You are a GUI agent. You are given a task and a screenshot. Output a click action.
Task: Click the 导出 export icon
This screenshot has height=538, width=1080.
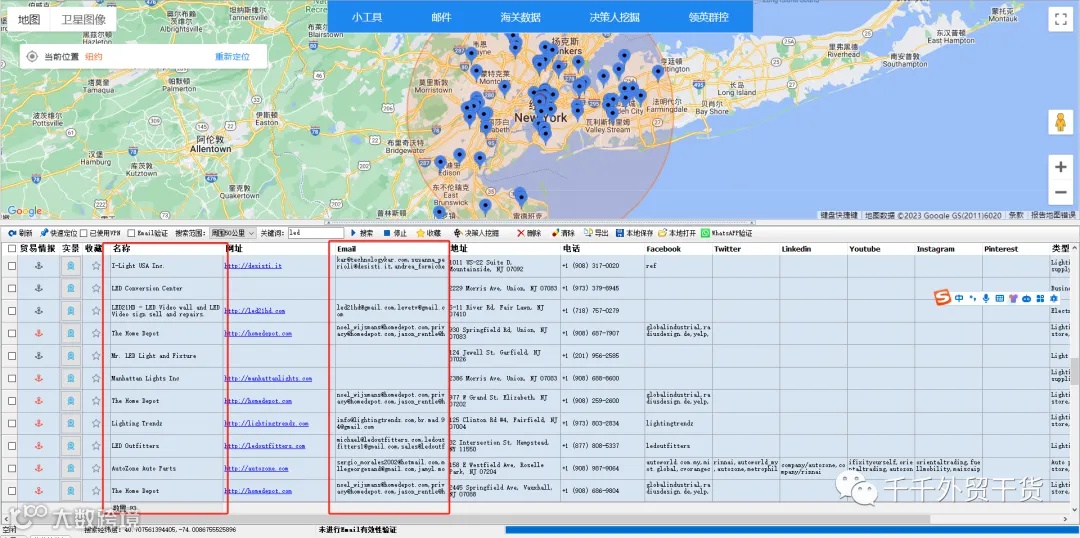(588, 234)
